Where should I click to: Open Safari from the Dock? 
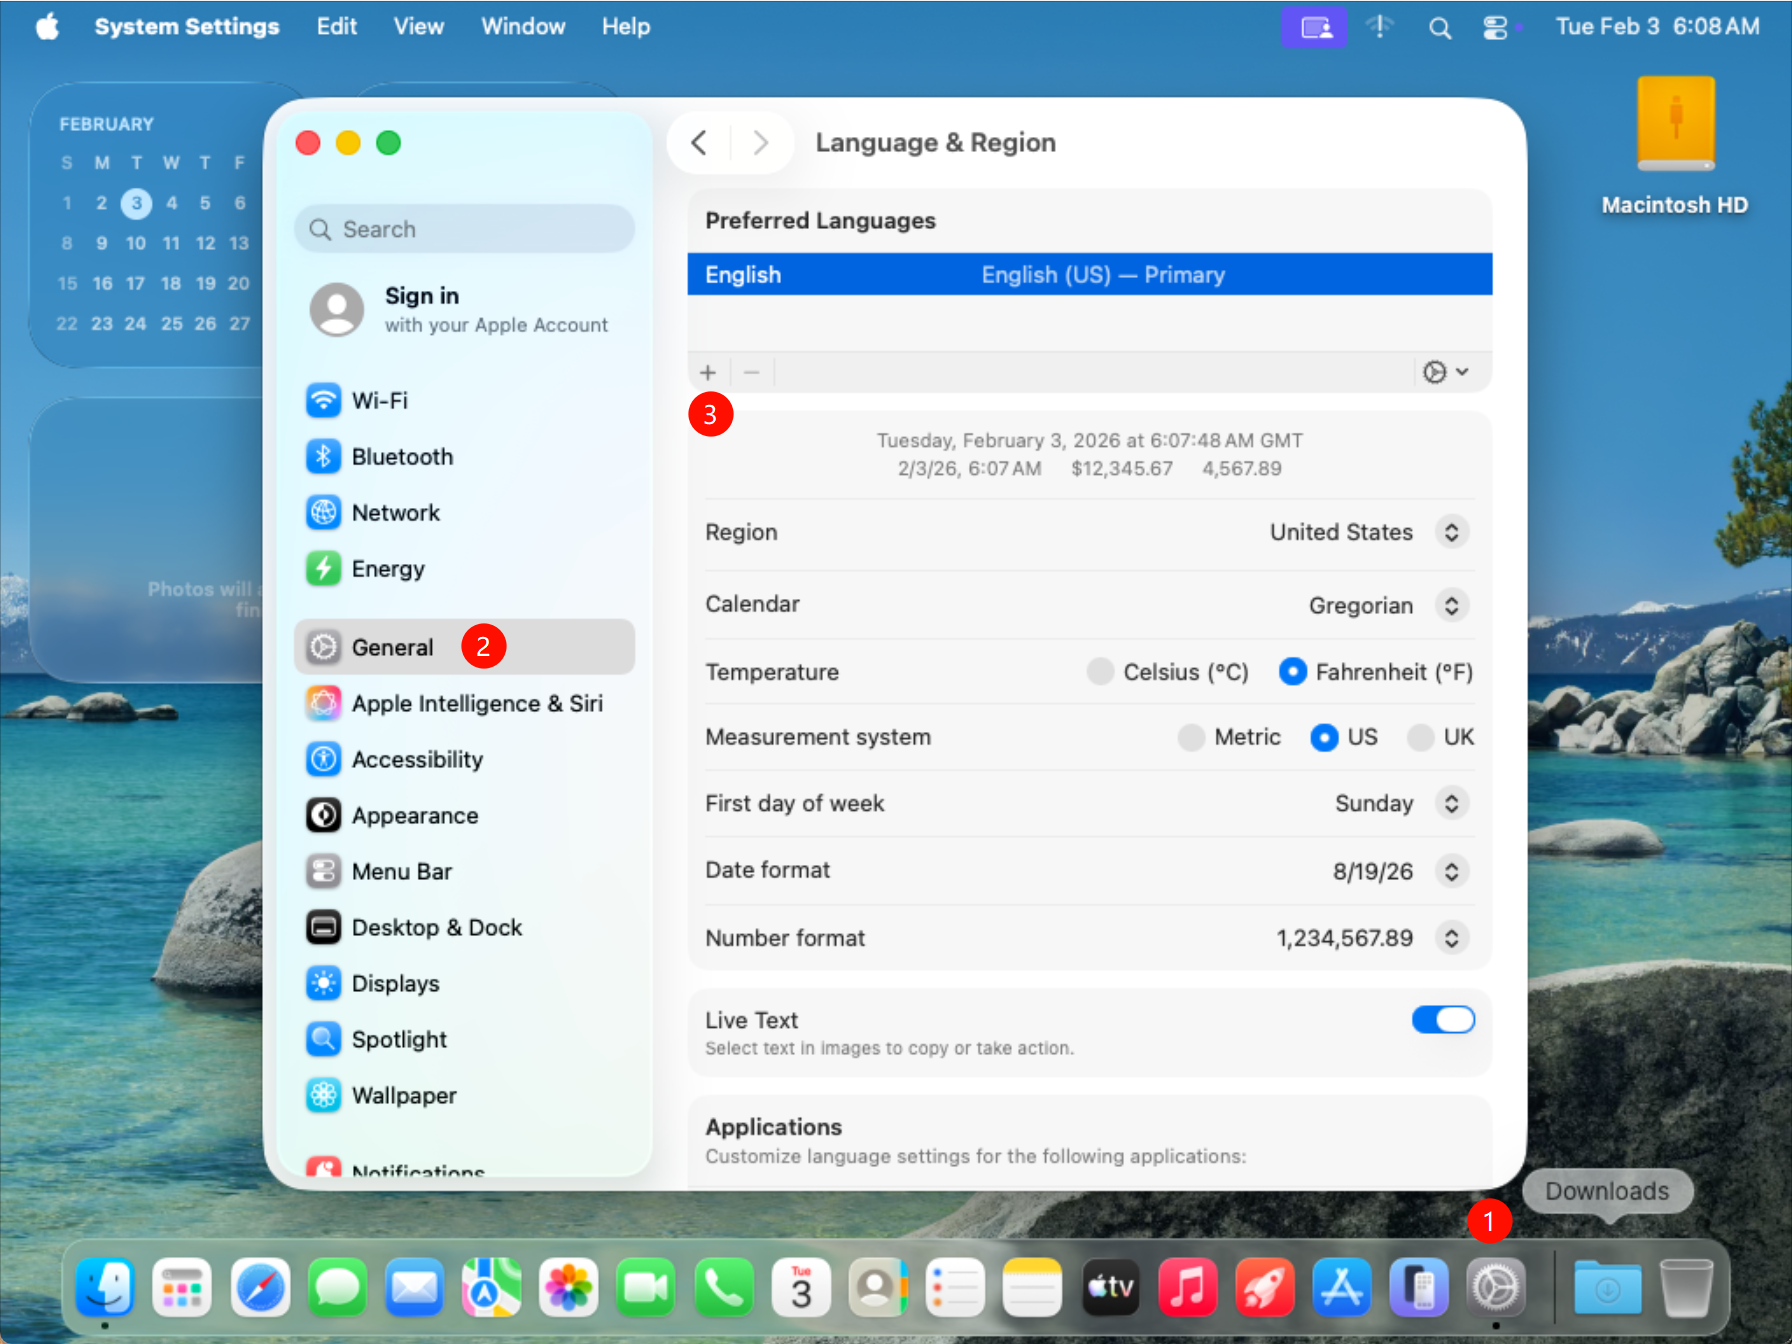pos(260,1288)
